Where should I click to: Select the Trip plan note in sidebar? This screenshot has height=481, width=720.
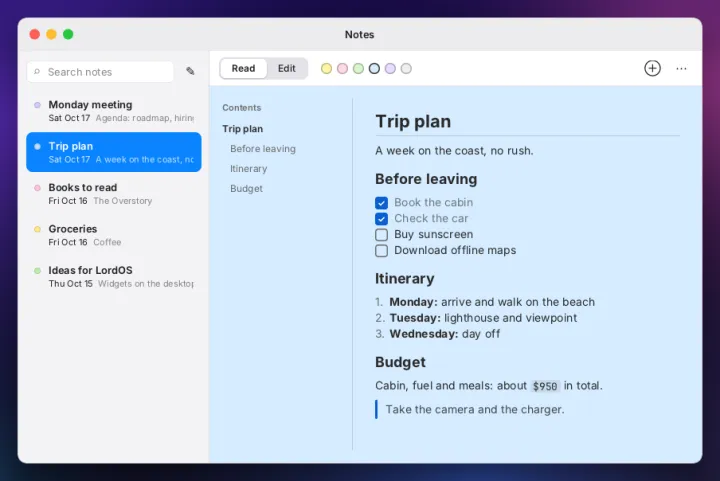tap(114, 152)
